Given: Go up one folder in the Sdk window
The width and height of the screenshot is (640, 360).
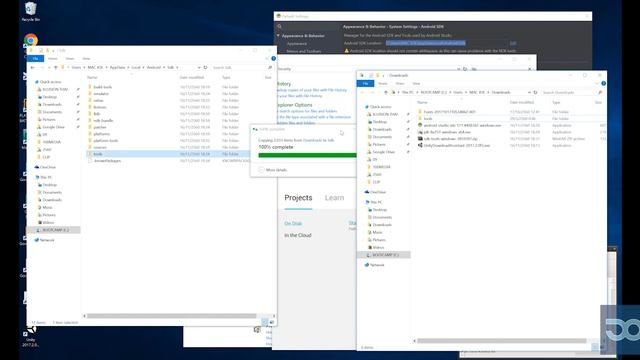Looking at the screenshot, I should 56,67.
